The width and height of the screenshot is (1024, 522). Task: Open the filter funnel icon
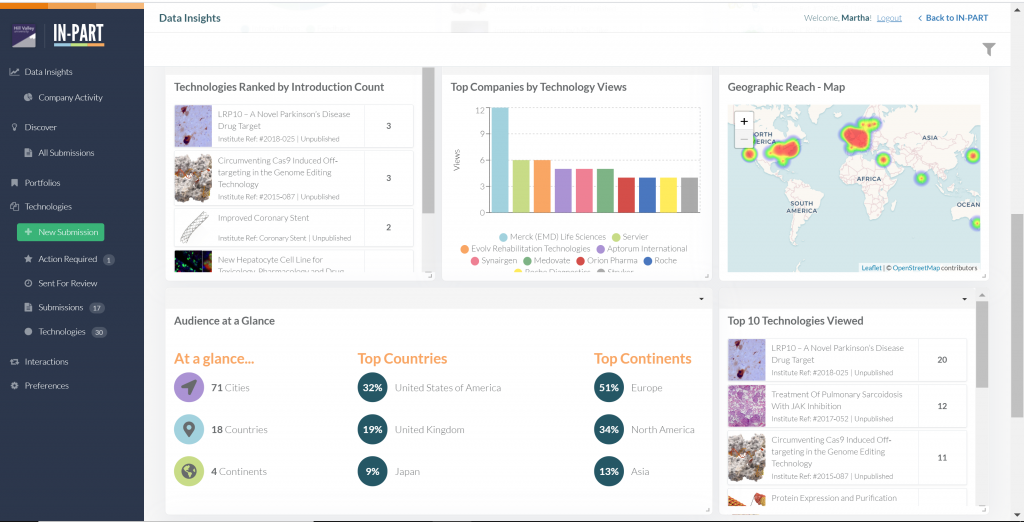(989, 50)
